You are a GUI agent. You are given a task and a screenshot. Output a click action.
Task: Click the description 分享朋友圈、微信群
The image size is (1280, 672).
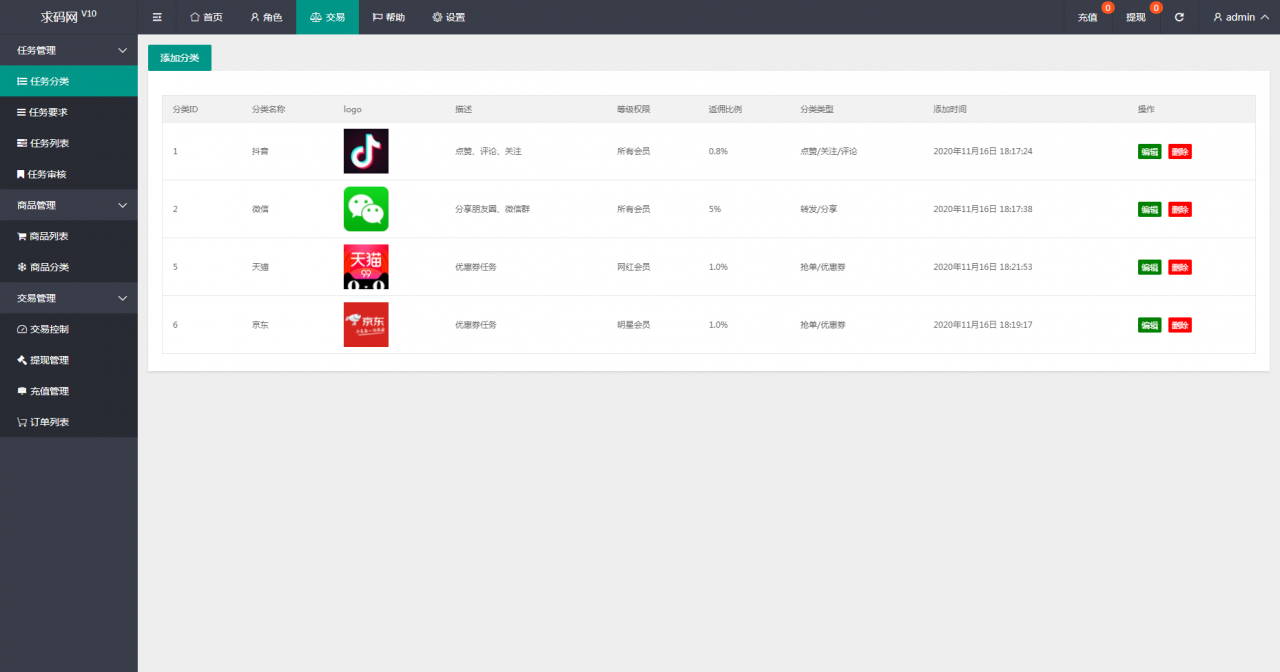coord(493,209)
